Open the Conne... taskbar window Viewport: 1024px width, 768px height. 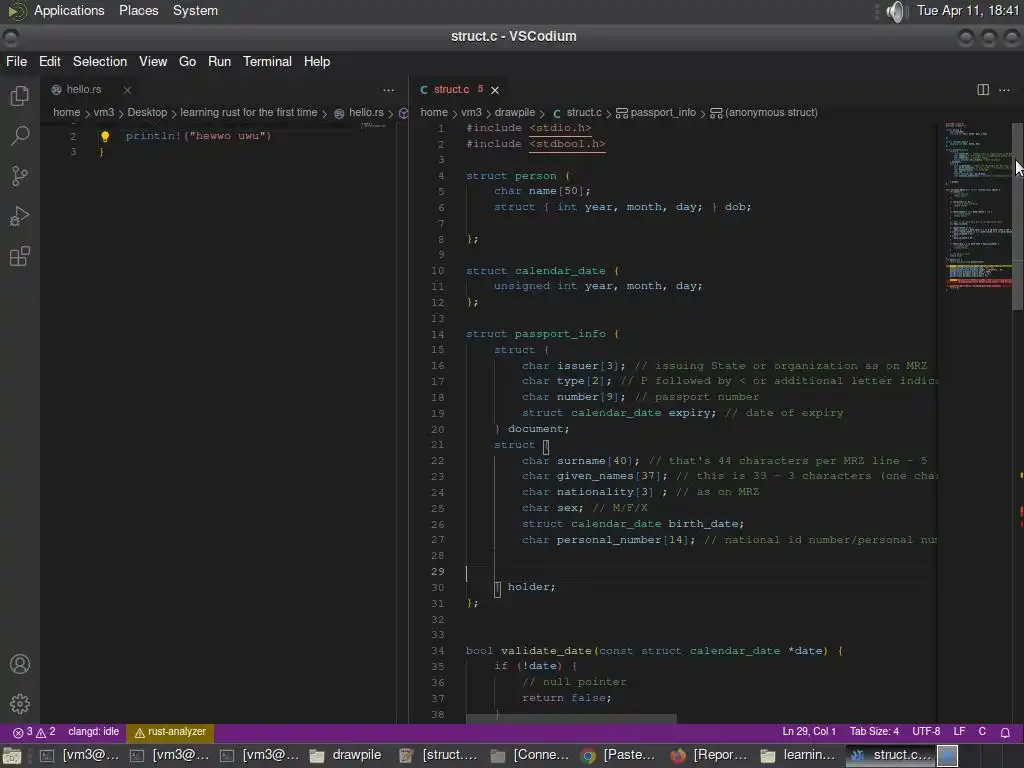[x=529, y=755]
